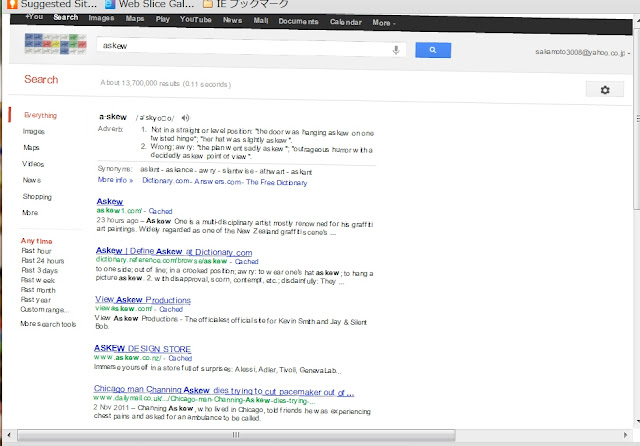Click the About 13,700,000 results text
This screenshot has width=640, height=446.
(x=165, y=84)
